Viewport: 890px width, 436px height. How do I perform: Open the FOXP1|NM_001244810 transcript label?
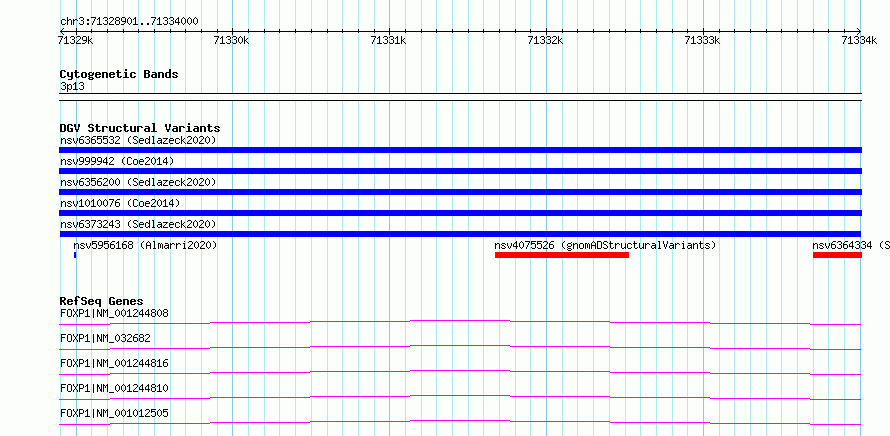[114, 388]
